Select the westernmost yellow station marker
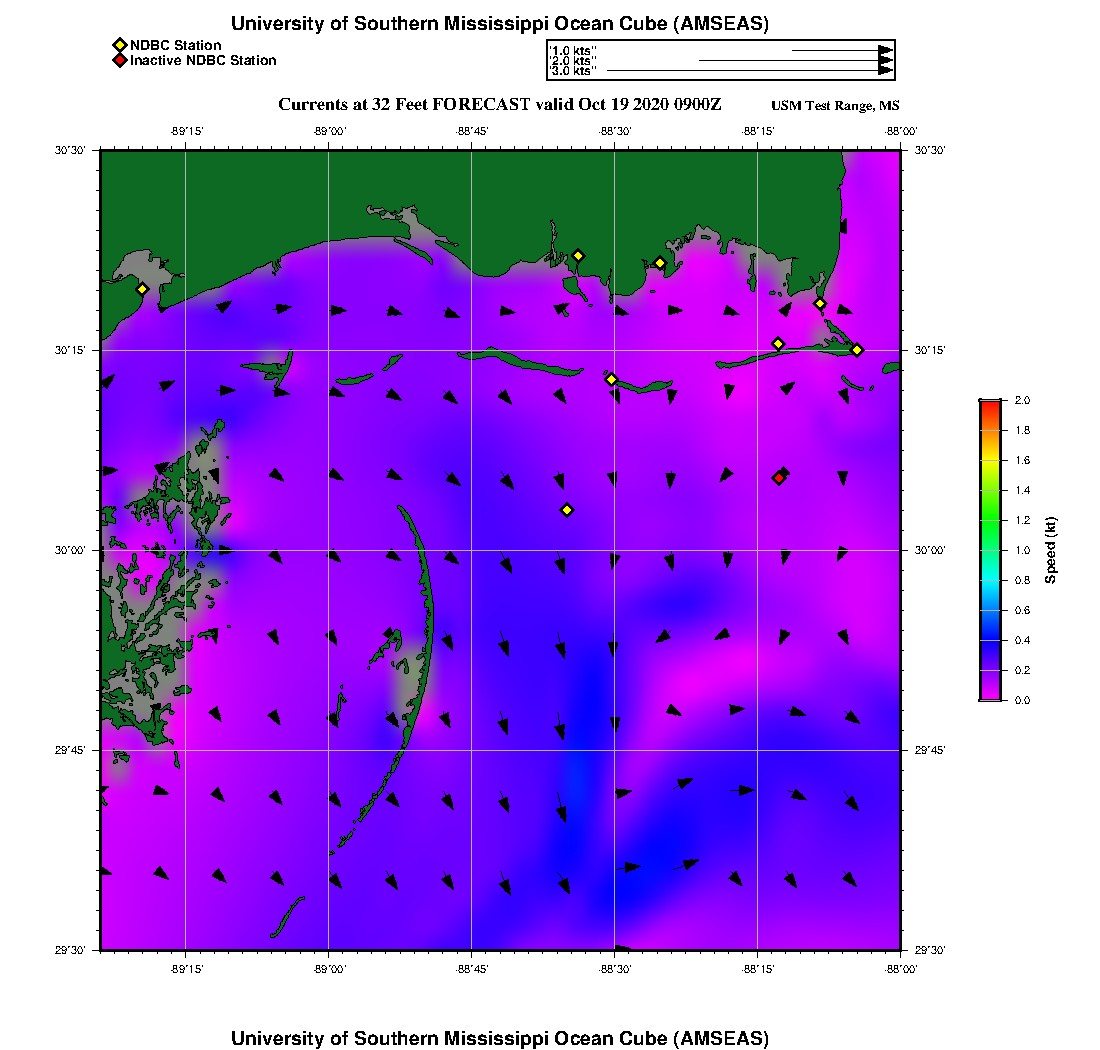The width and height of the screenshot is (1100, 1050). [142, 289]
